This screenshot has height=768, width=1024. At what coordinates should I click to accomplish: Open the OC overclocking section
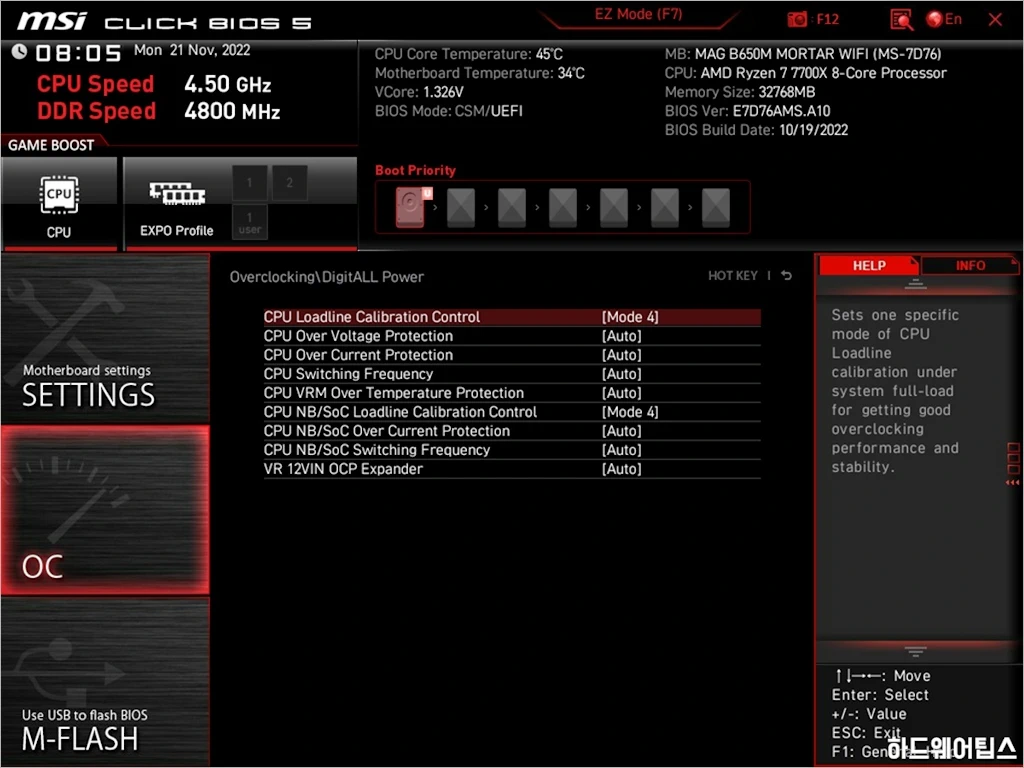click(x=105, y=510)
